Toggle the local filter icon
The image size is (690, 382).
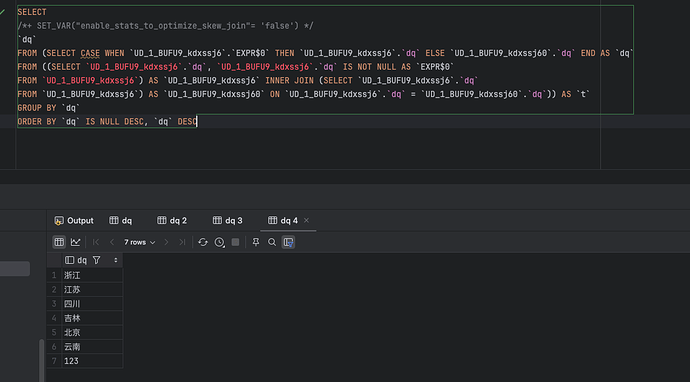coord(288,242)
